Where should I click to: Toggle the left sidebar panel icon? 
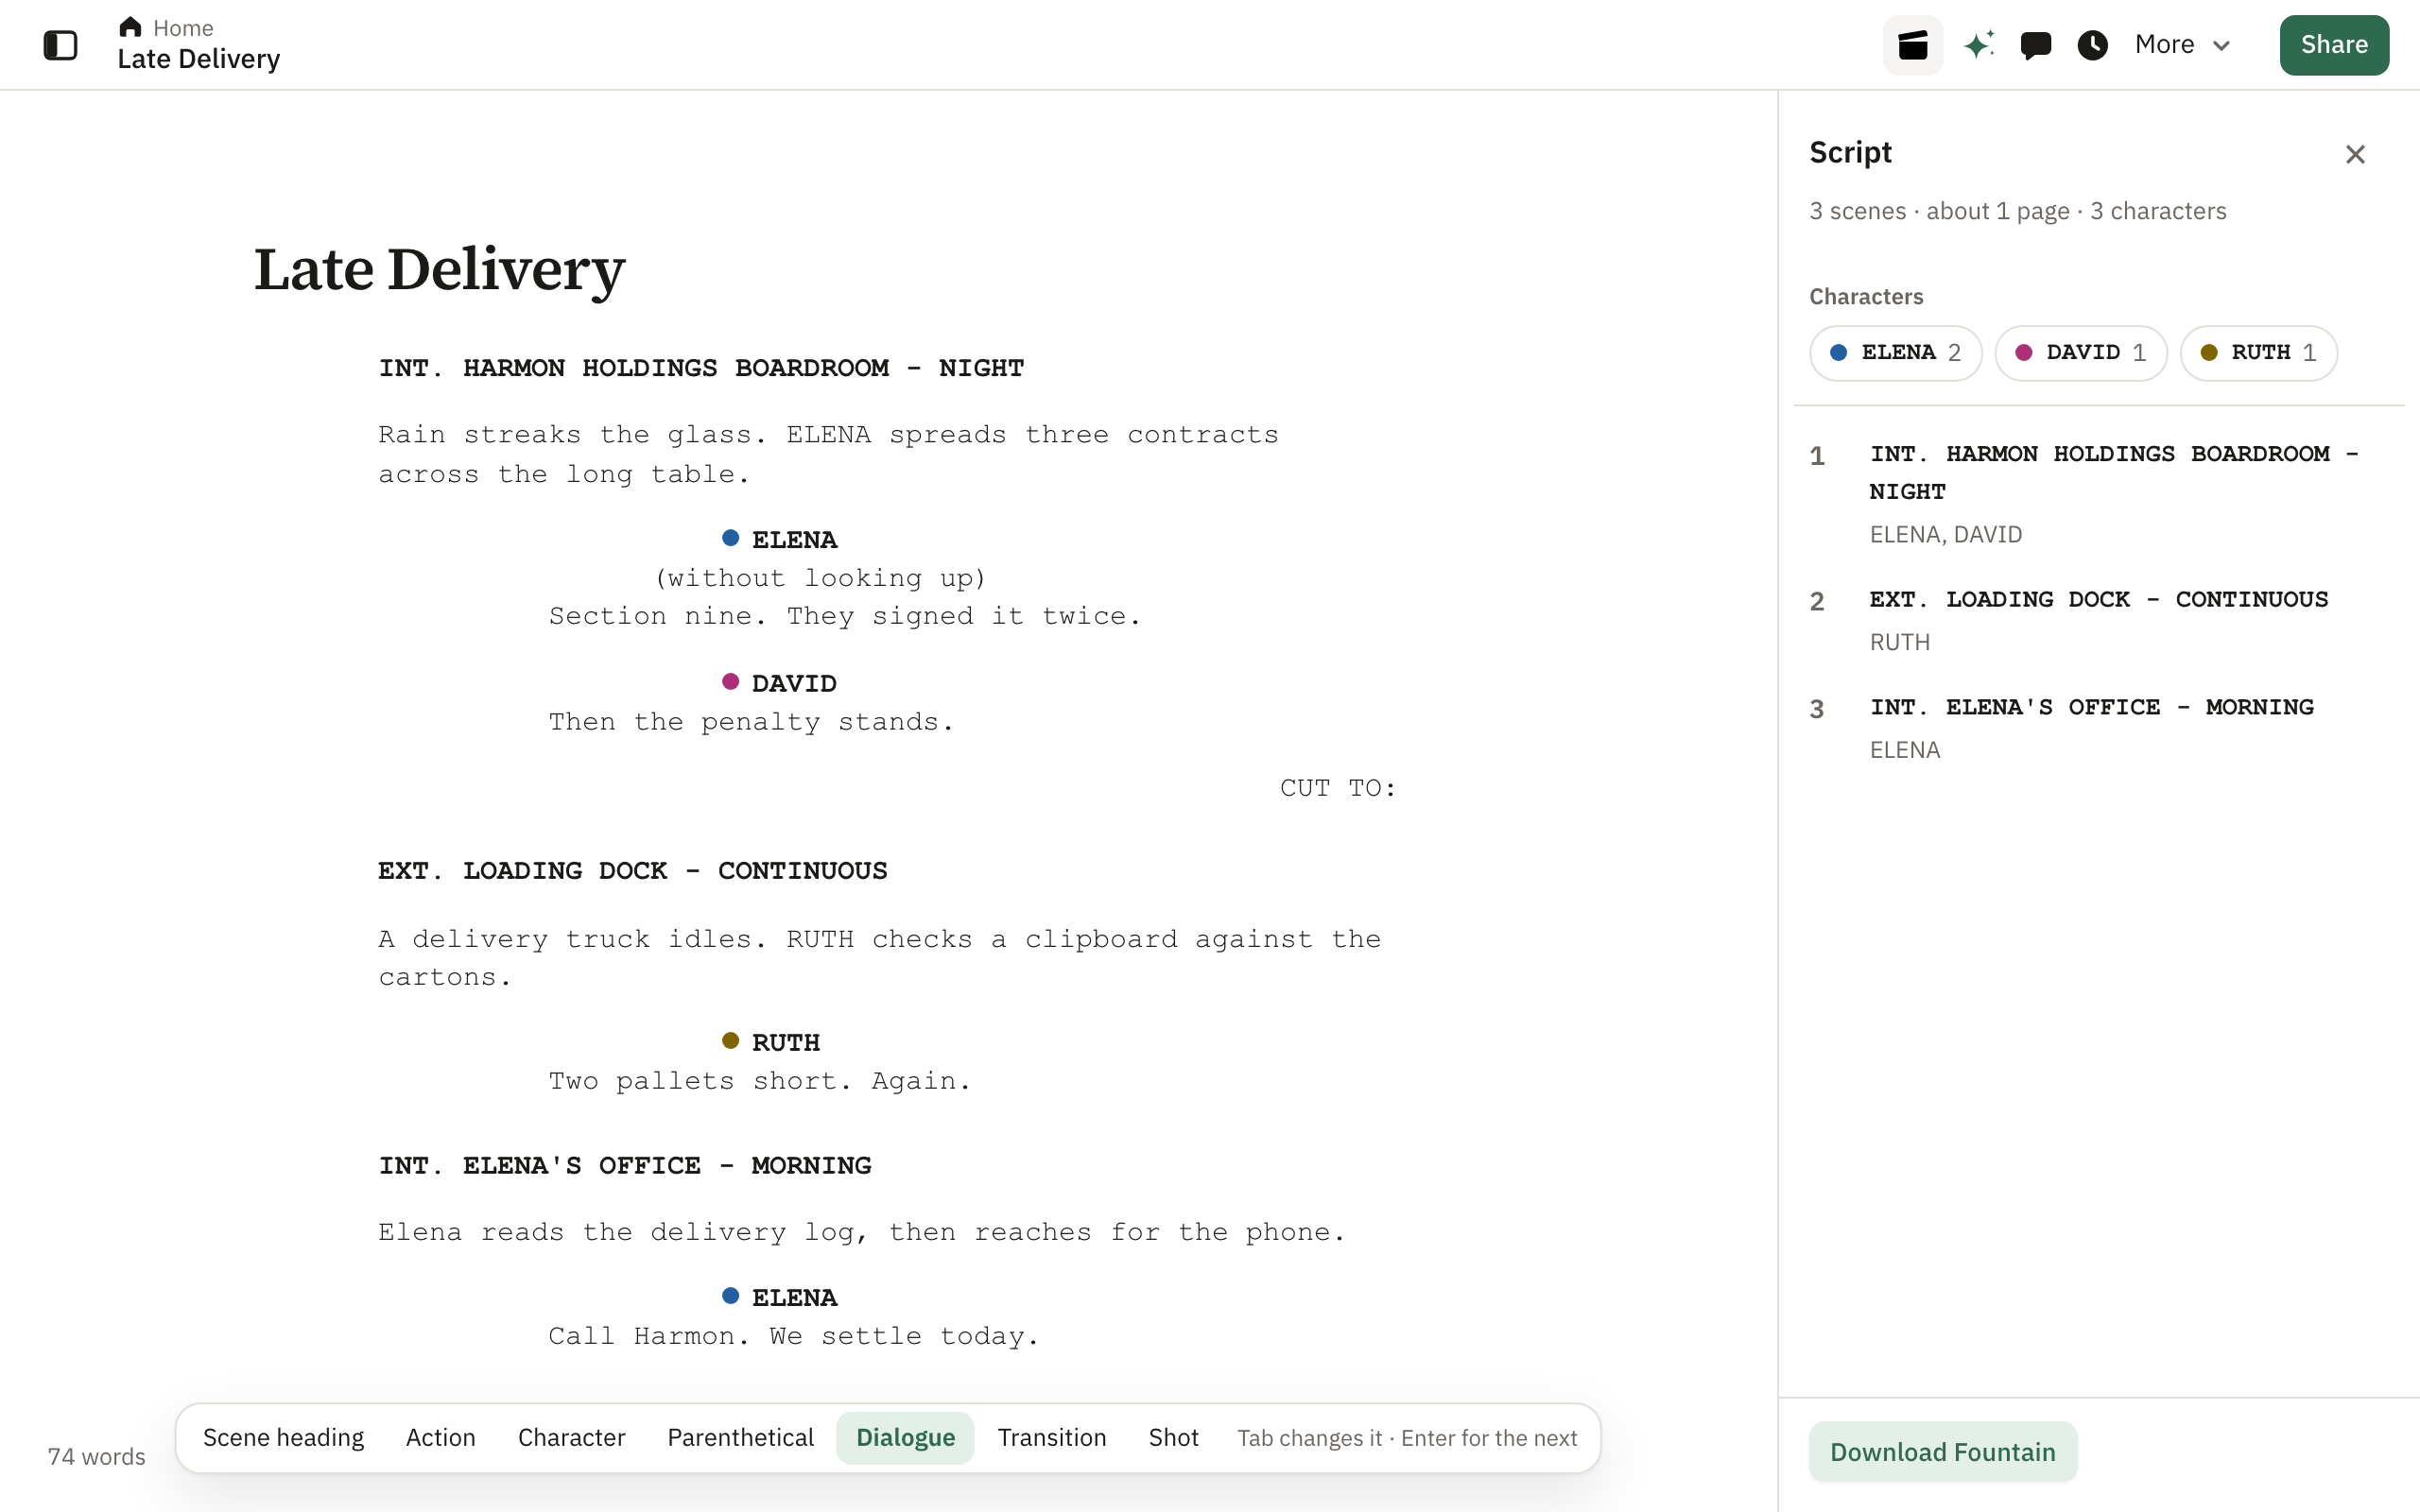pos(60,45)
